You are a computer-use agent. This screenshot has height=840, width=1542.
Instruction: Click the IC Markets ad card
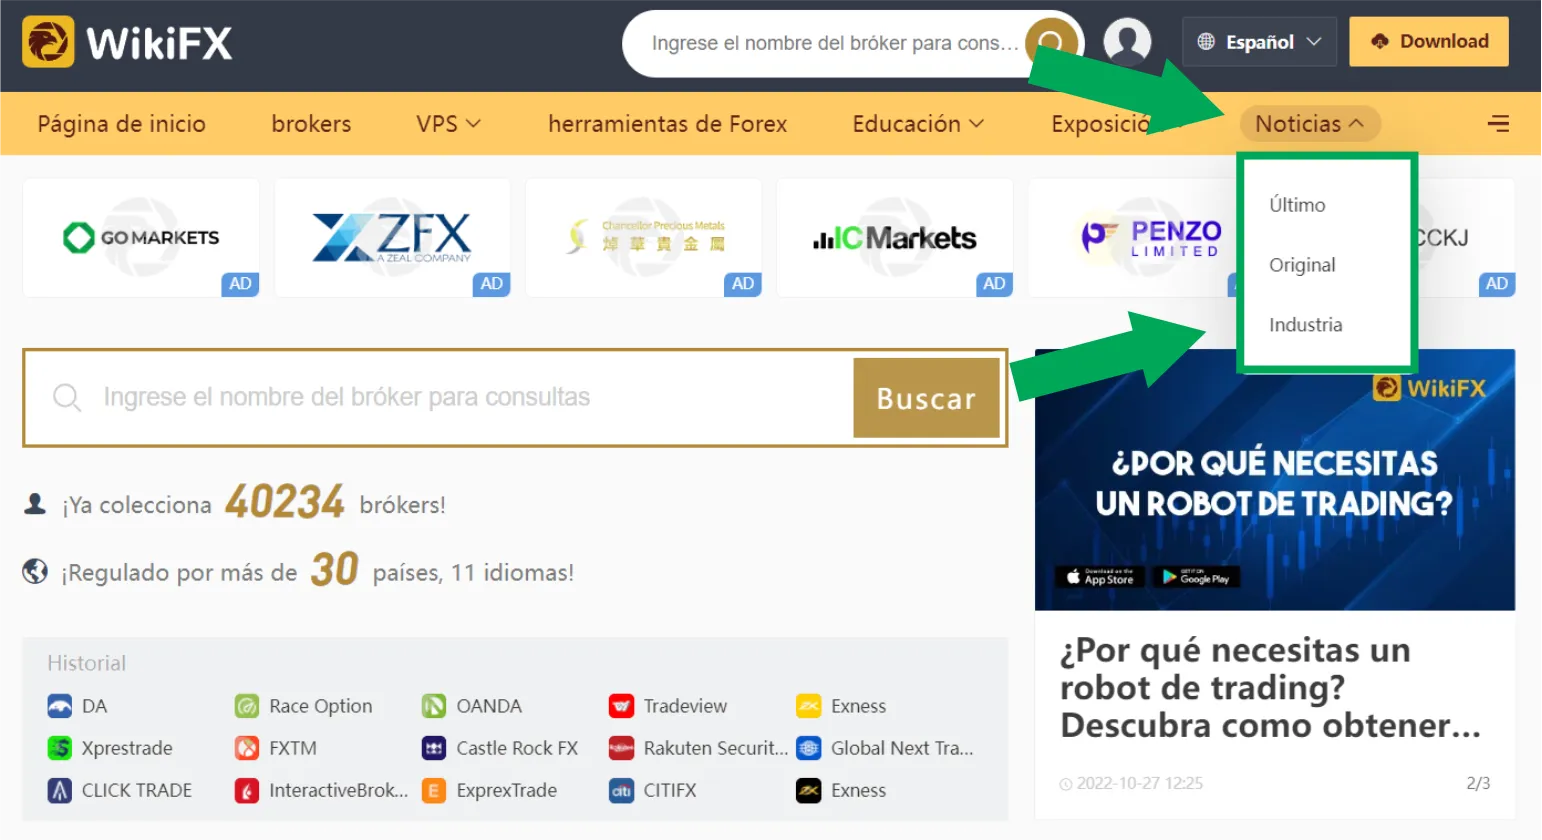895,238
